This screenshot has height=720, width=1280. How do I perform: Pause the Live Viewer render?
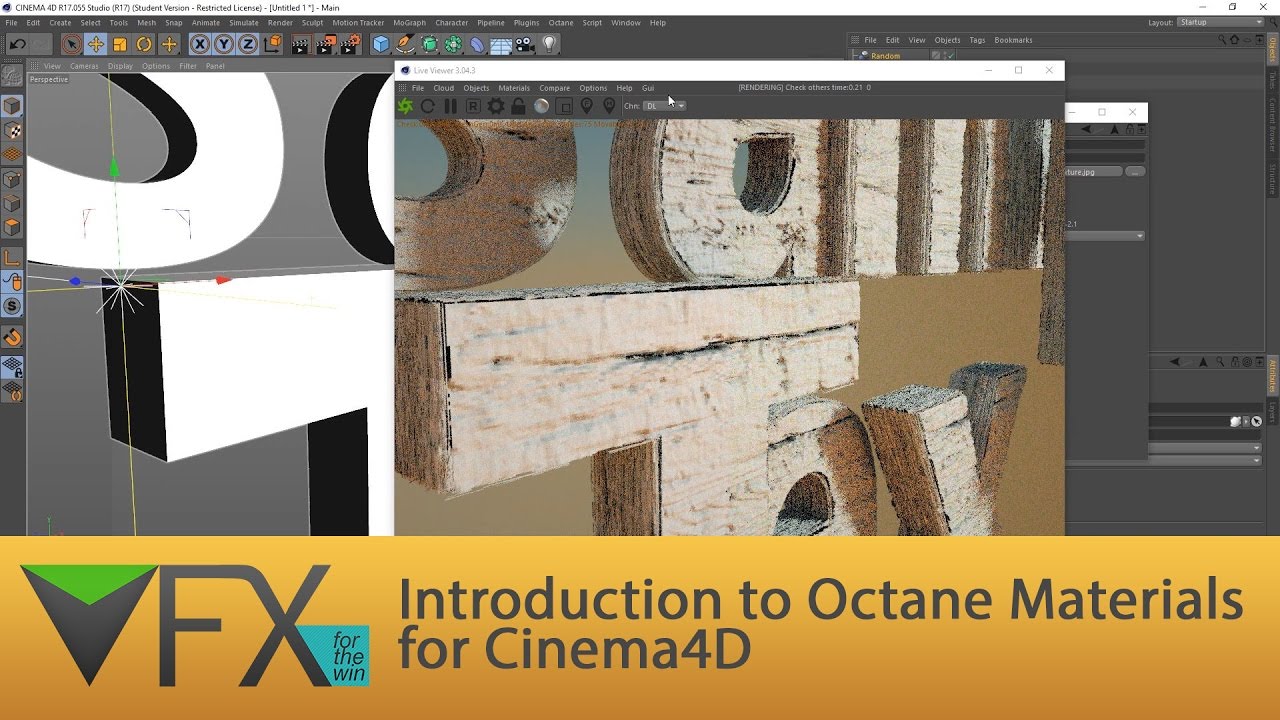coord(450,106)
